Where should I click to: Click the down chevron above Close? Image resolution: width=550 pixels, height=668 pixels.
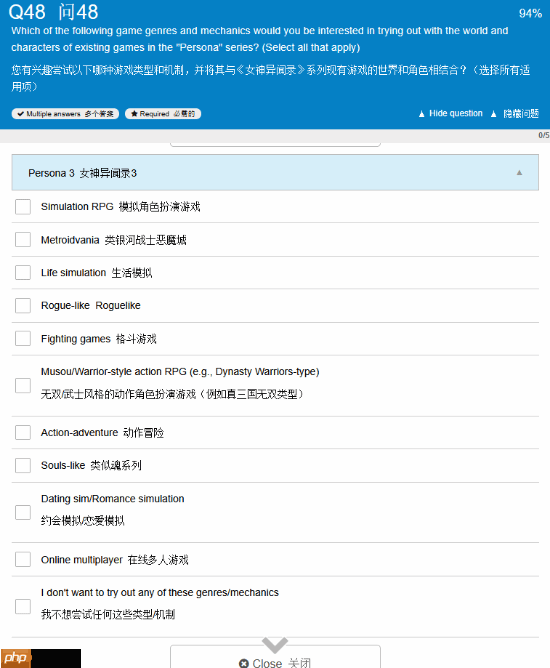click(x=275, y=644)
